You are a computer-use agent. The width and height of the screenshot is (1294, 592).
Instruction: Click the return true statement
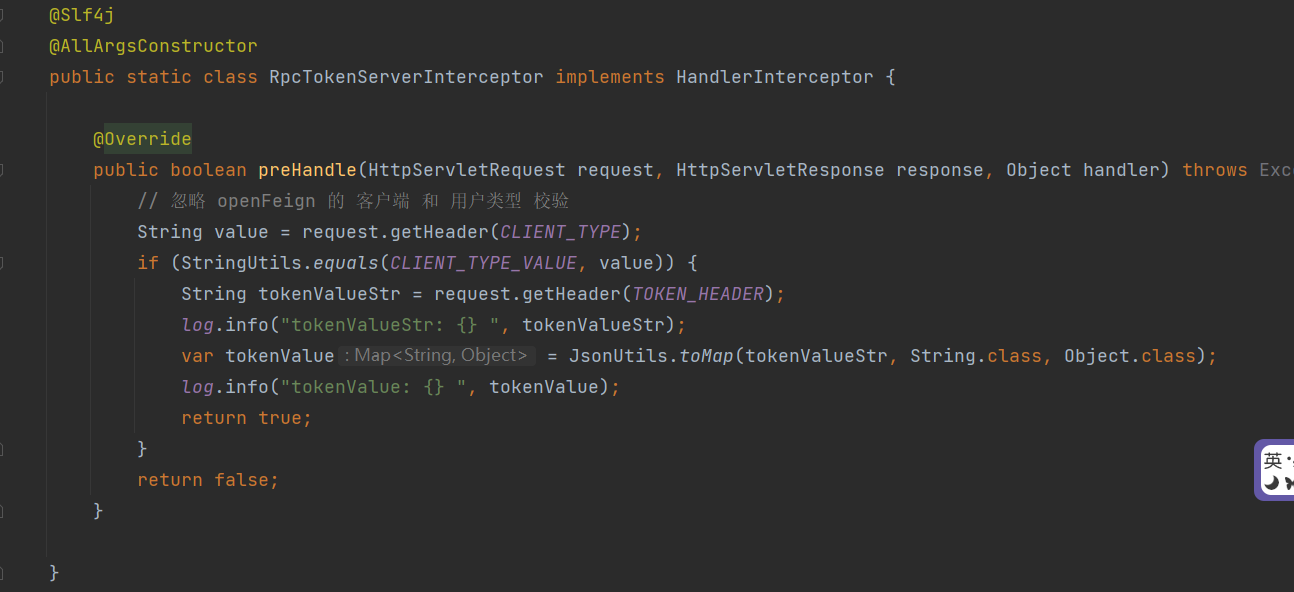pos(247,417)
